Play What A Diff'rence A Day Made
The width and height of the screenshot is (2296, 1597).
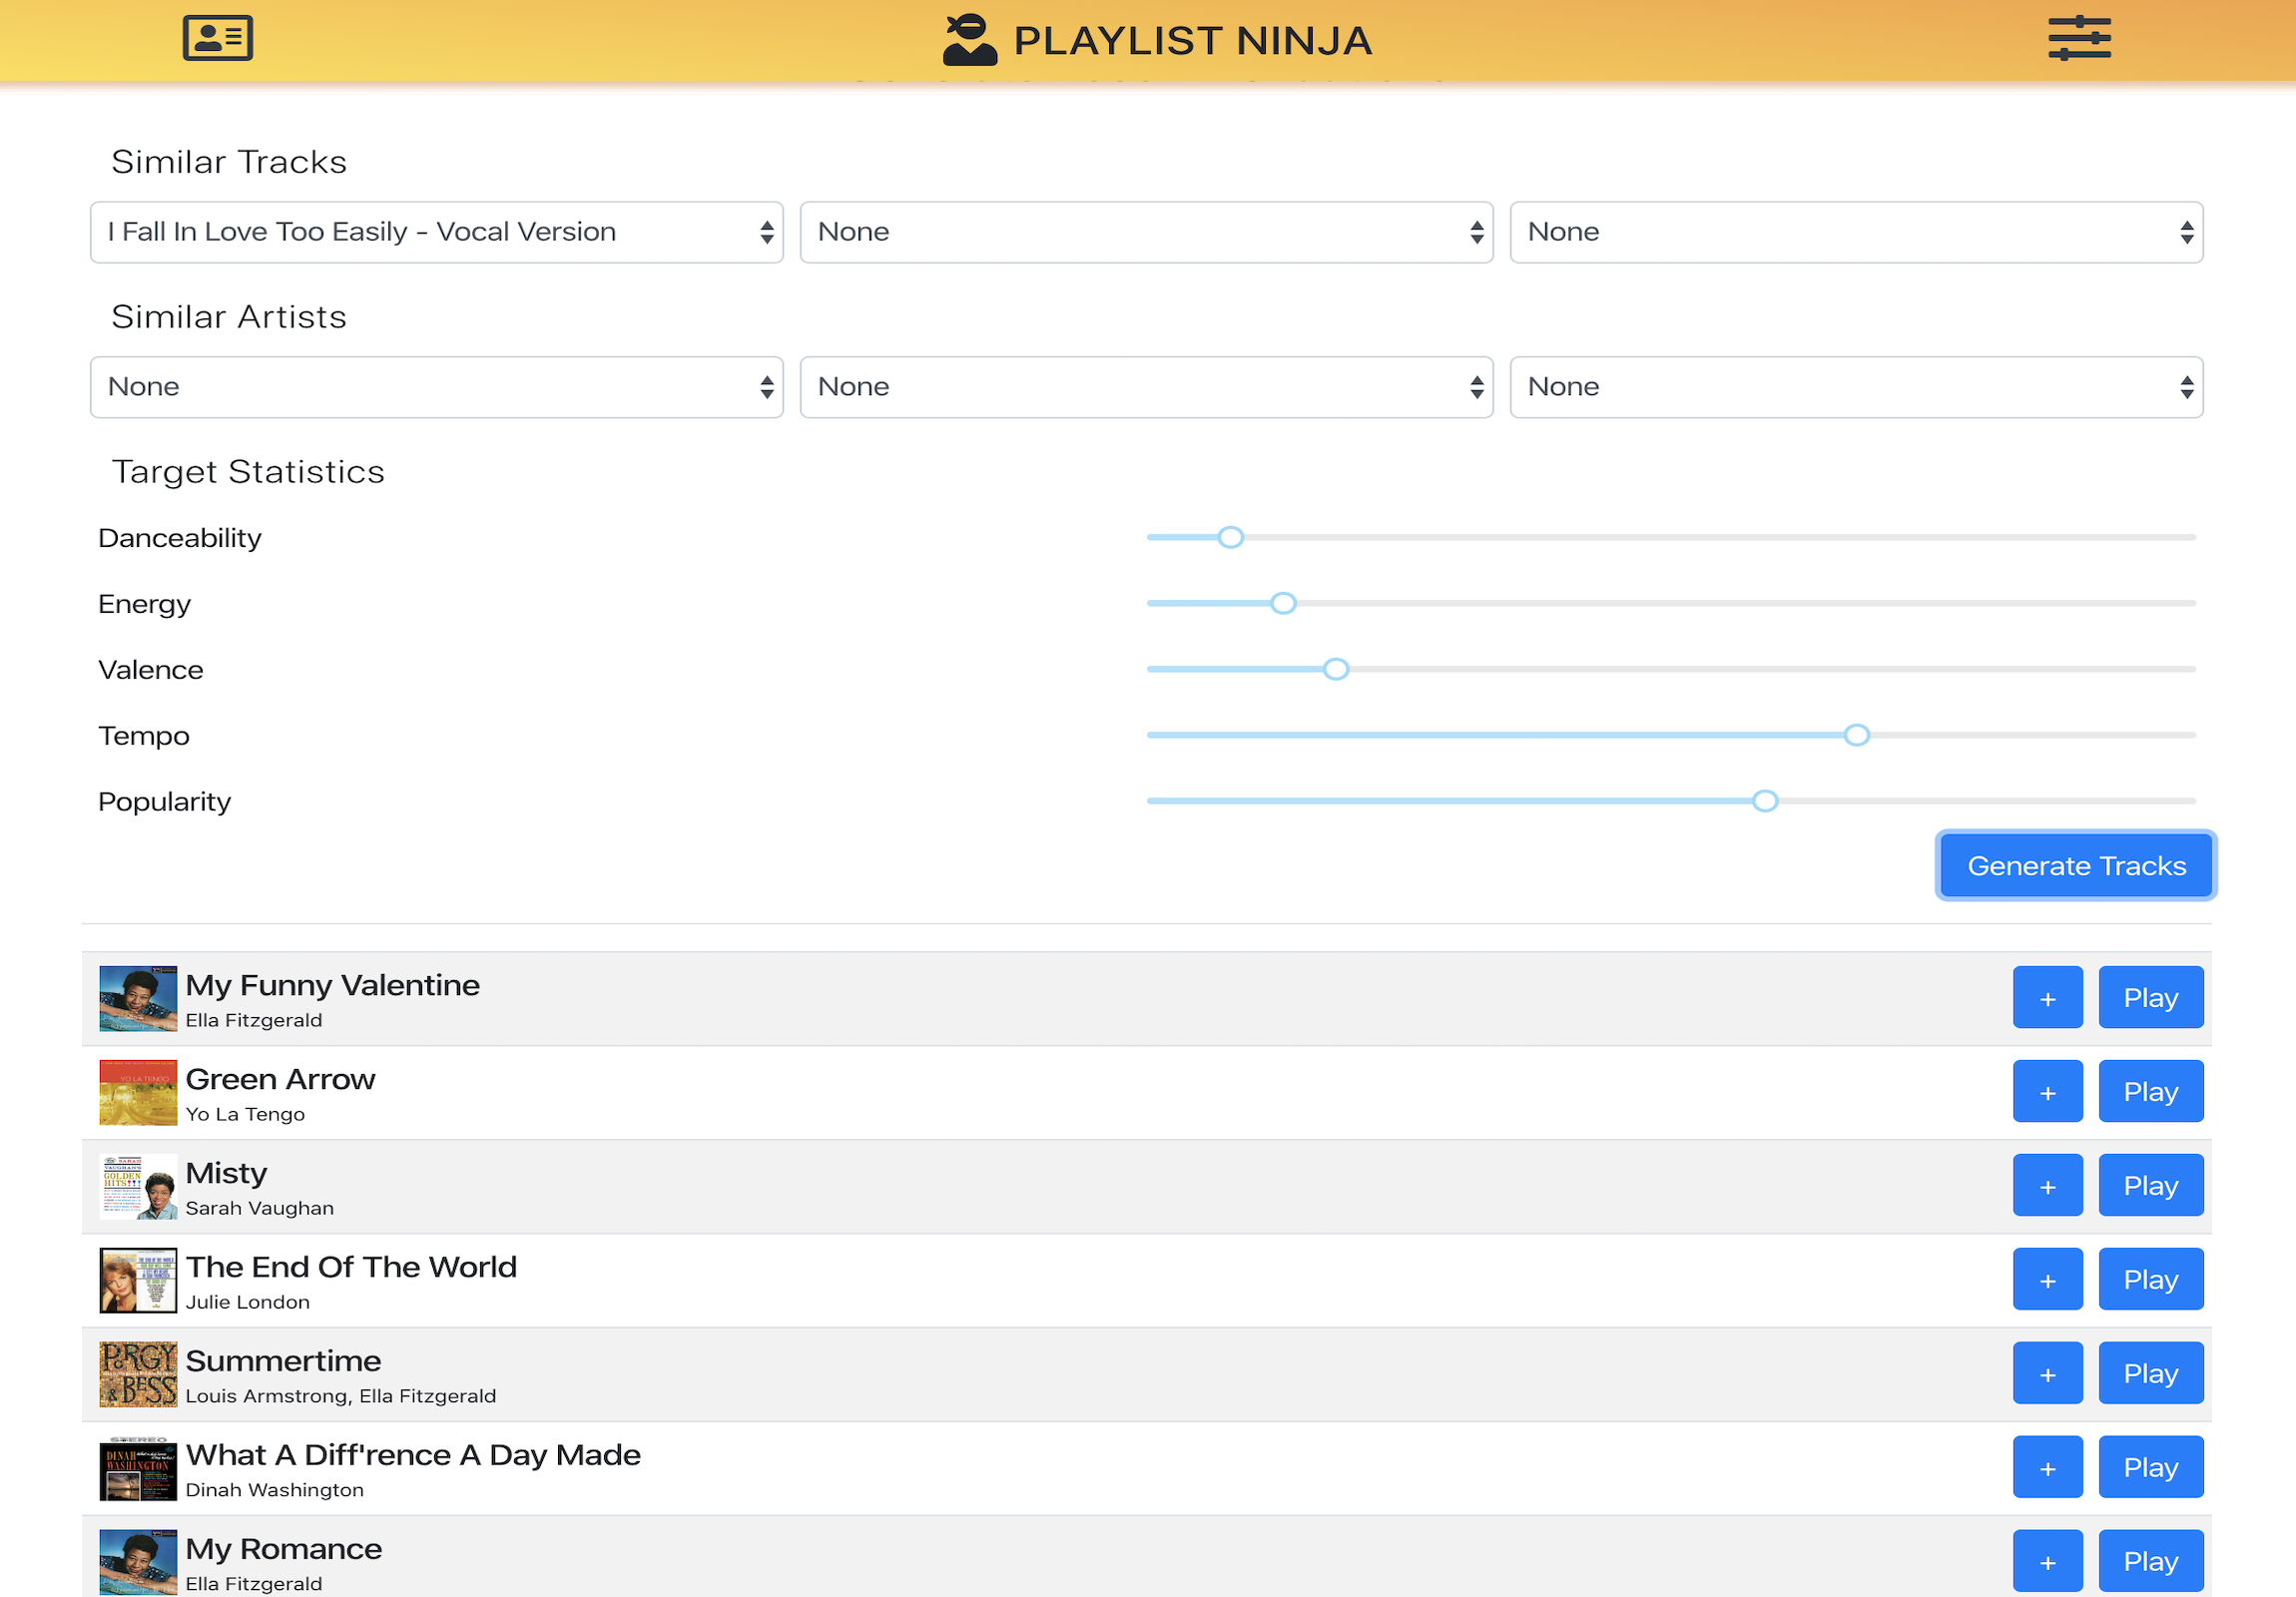point(2150,1467)
